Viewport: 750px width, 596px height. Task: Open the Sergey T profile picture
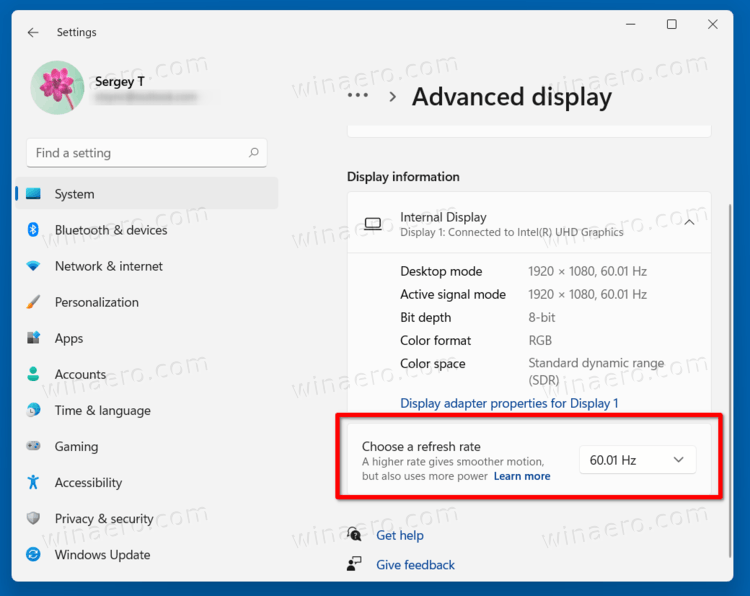click(57, 88)
